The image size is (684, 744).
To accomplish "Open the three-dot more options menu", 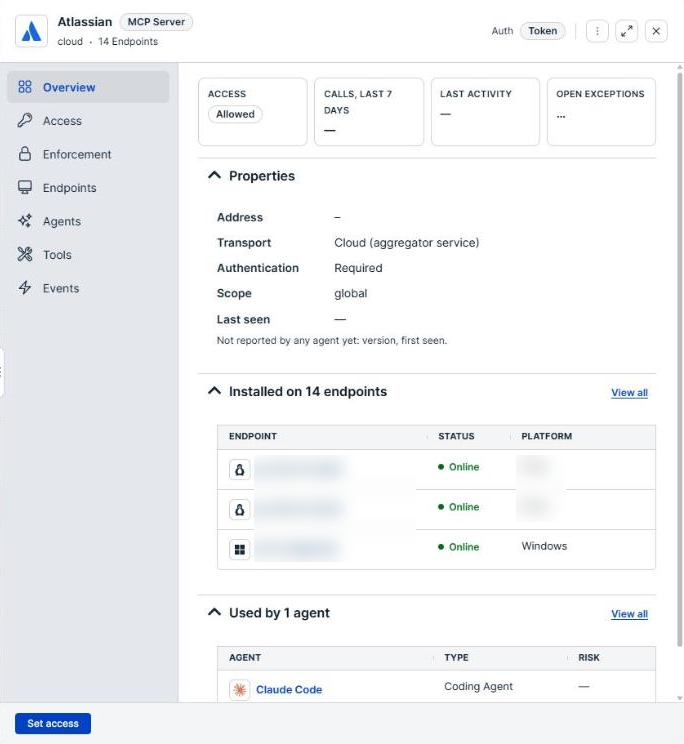I will (x=597, y=31).
